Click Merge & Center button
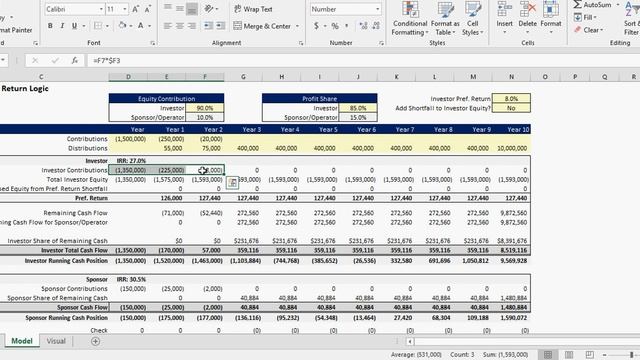640x360 pixels. 262,26
